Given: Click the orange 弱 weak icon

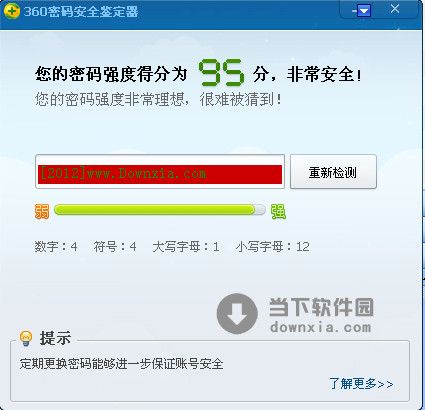Looking at the screenshot, I should pos(42,212).
